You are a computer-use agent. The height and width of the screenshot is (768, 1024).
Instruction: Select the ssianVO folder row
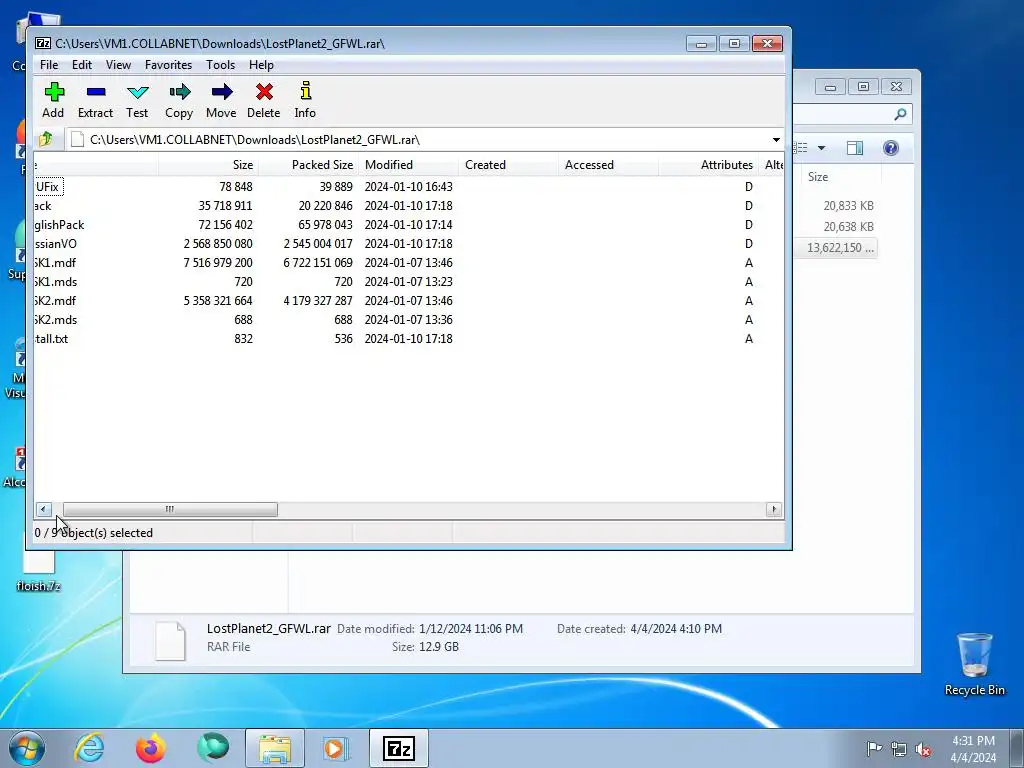tap(408, 244)
